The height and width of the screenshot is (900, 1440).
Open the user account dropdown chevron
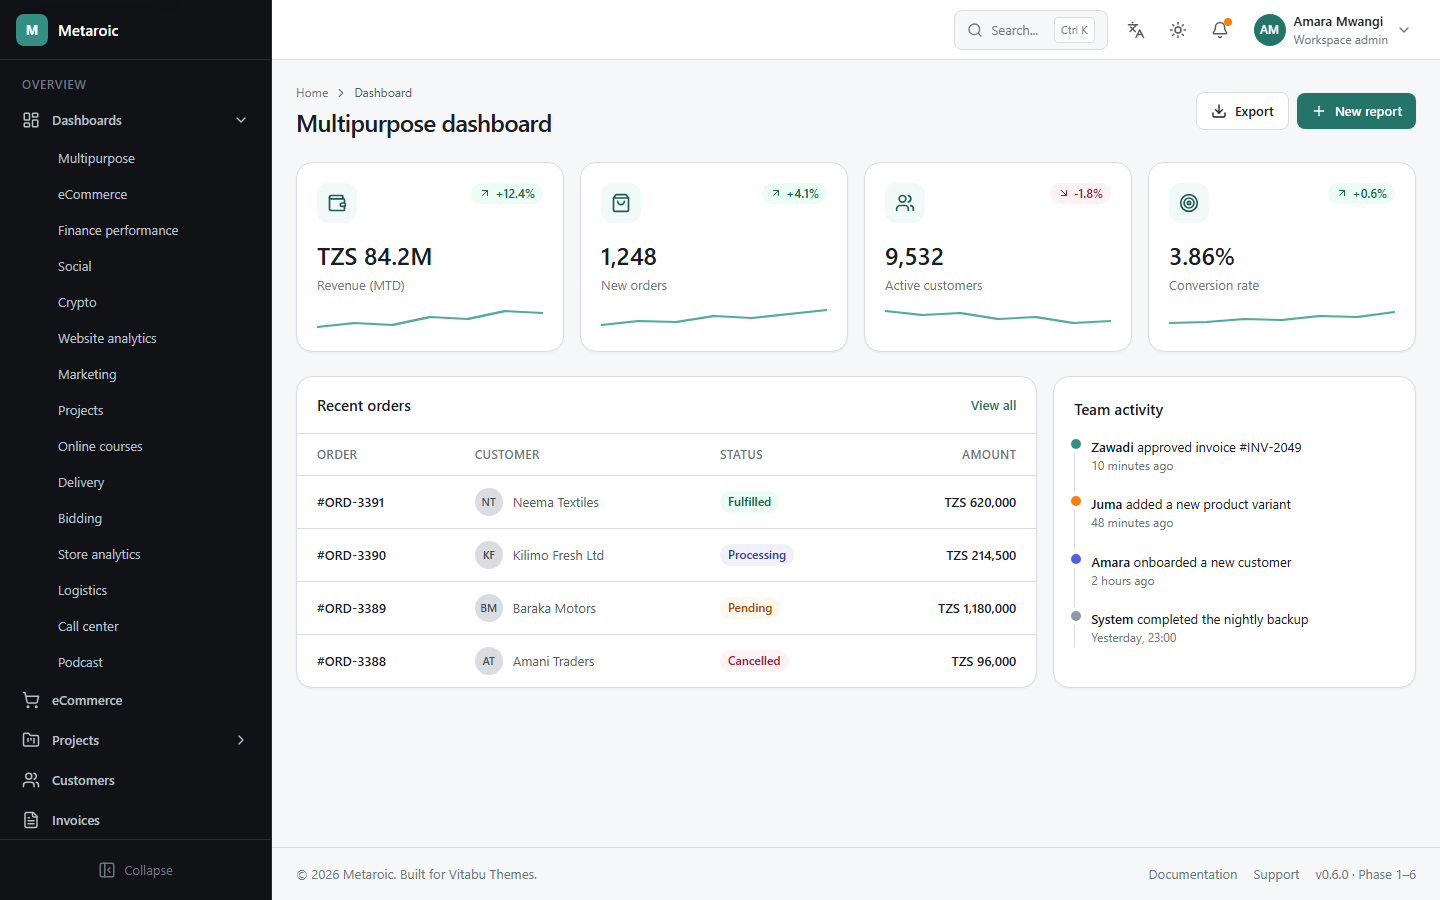point(1404,30)
